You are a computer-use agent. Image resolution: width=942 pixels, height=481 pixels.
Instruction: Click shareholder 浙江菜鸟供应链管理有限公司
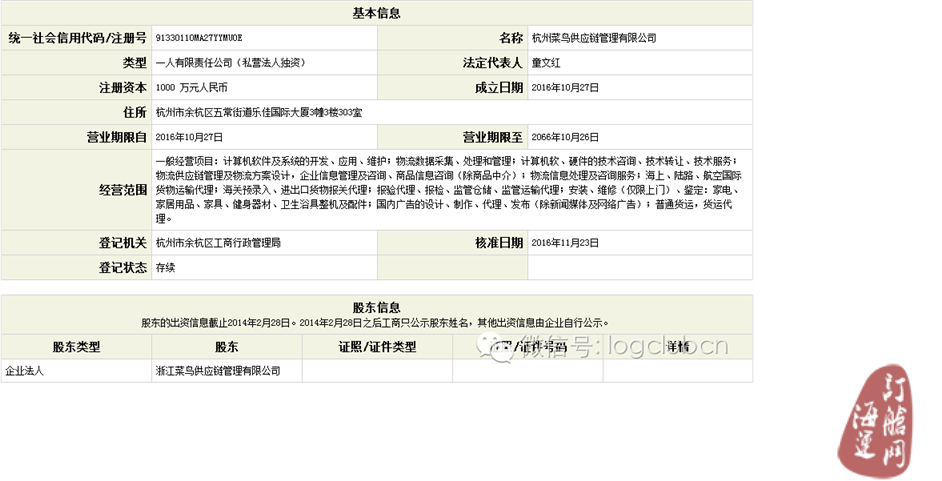218,371
